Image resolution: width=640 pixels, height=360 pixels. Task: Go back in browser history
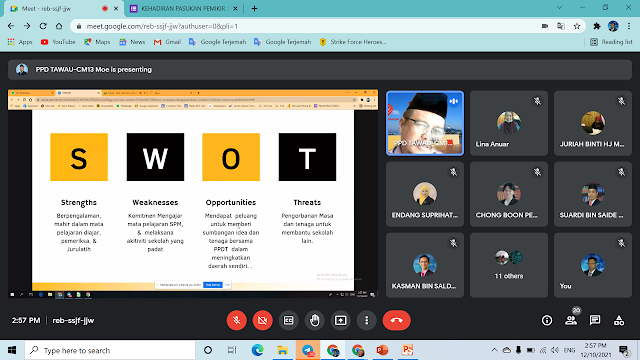[11, 26]
